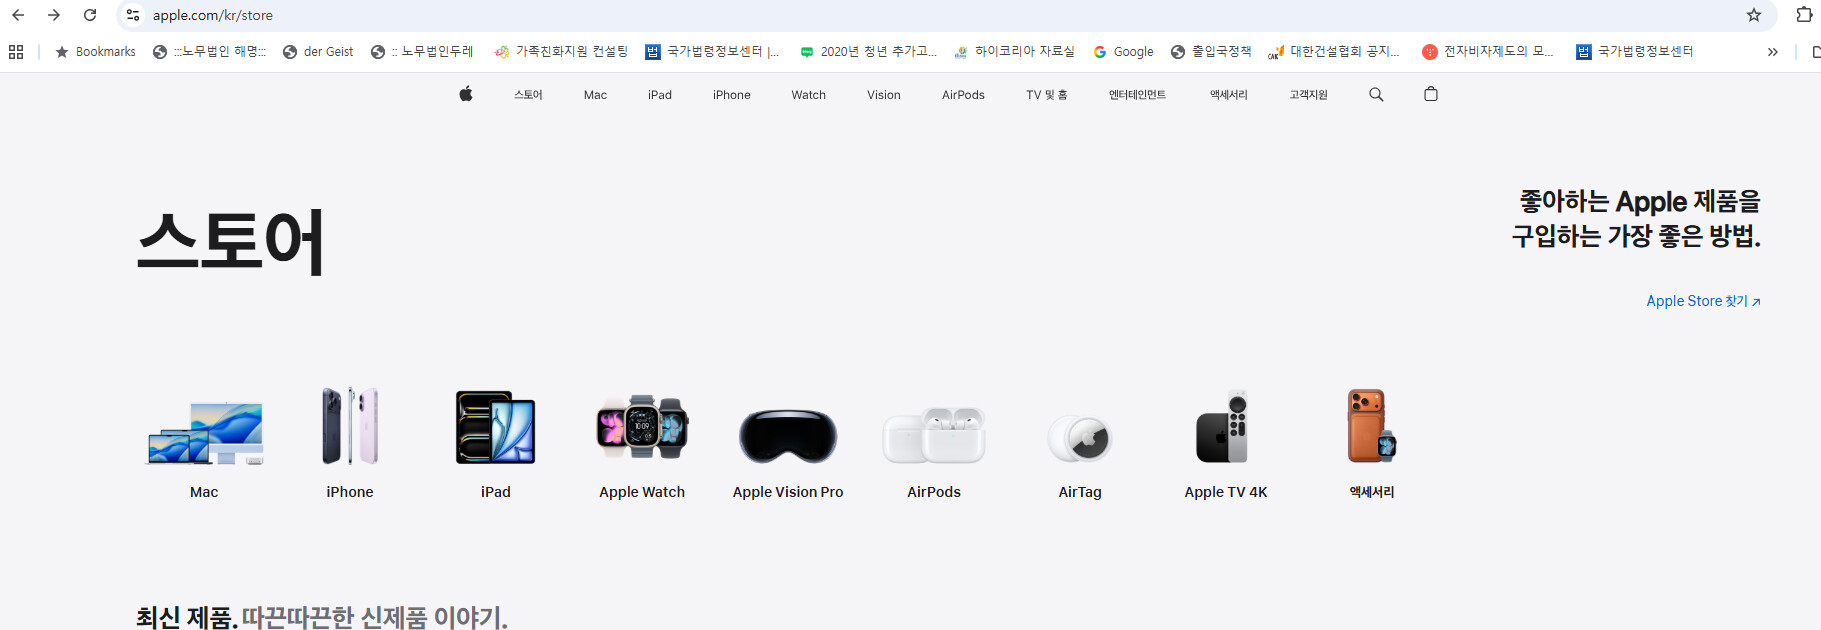Open the 대한건설협회 공지 bookmark
This screenshot has height=630, width=1821.
click(1333, 52)
